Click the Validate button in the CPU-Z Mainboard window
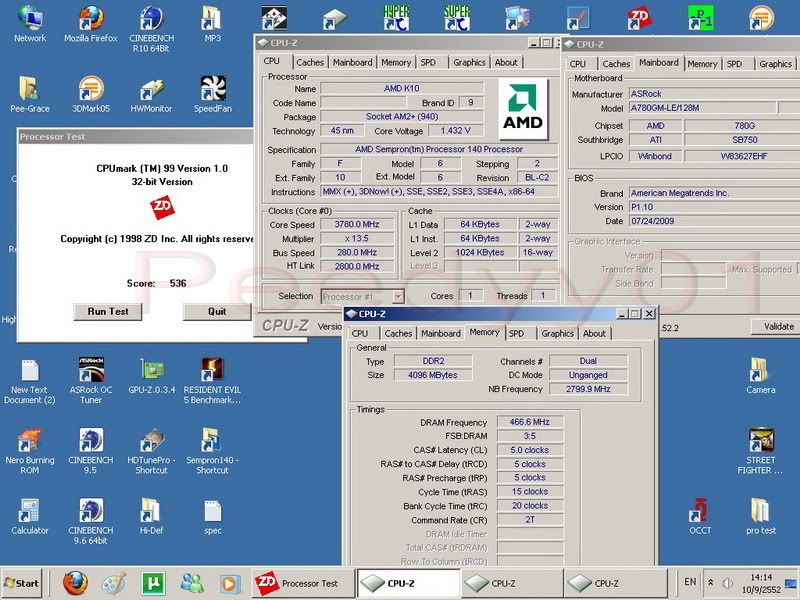This screenshot has height=600, width=800. [x=778, y=327]
